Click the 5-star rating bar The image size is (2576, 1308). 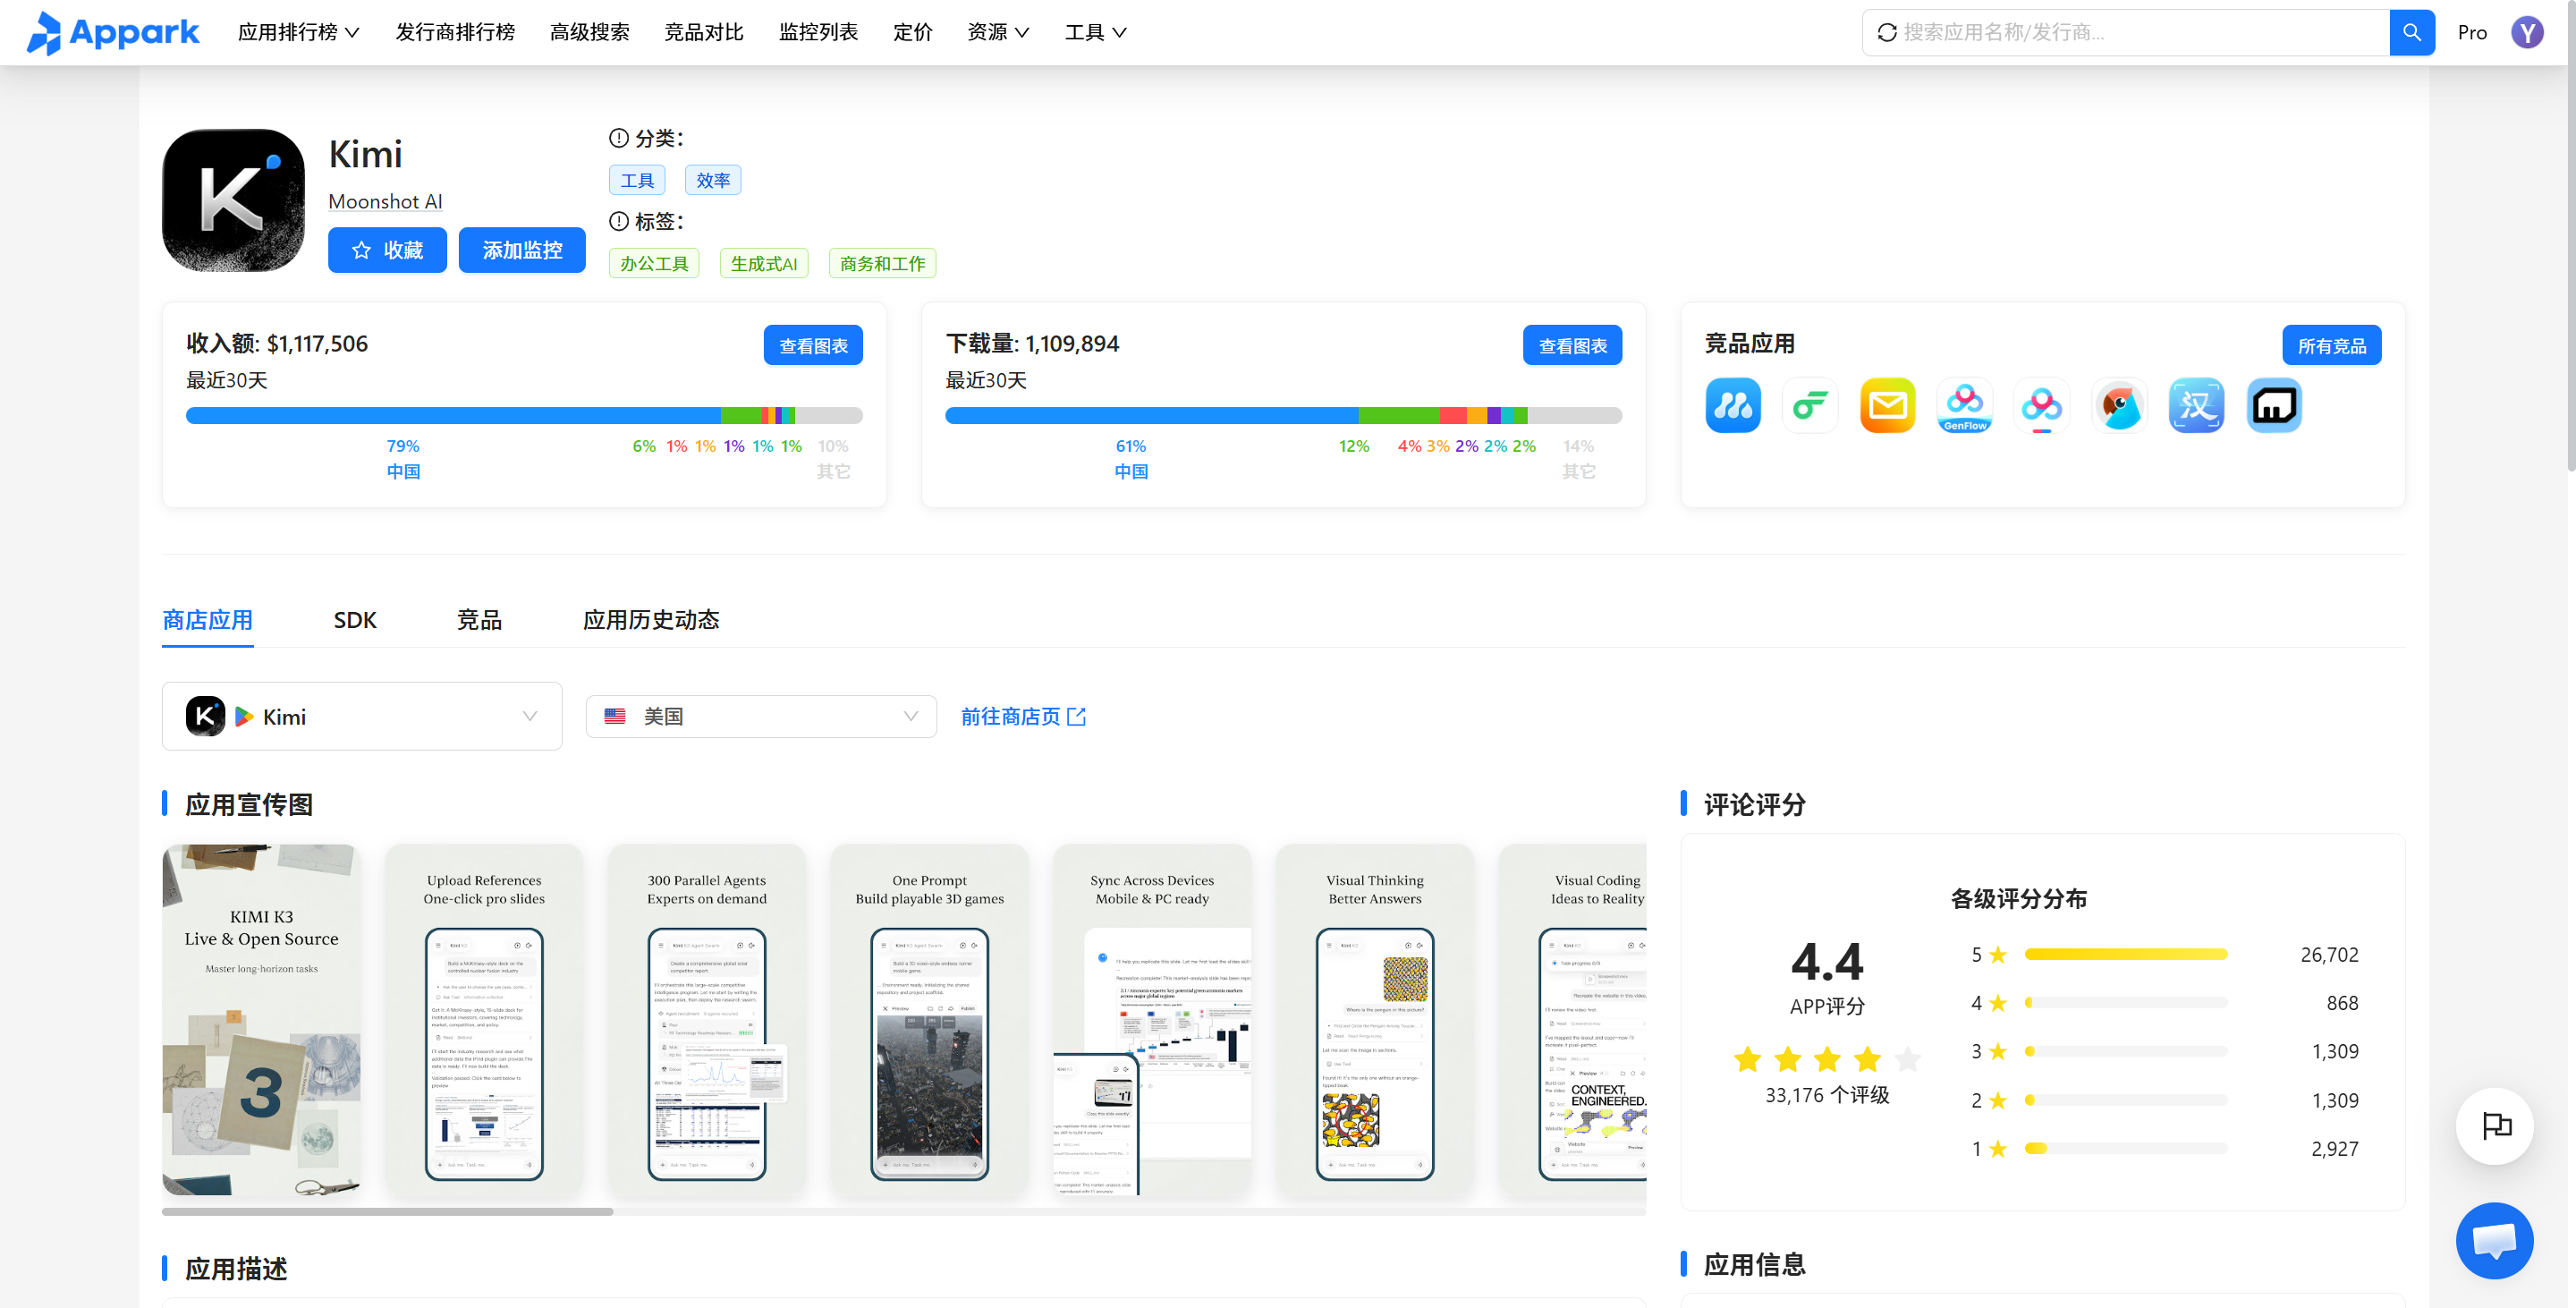(2126, 954)
